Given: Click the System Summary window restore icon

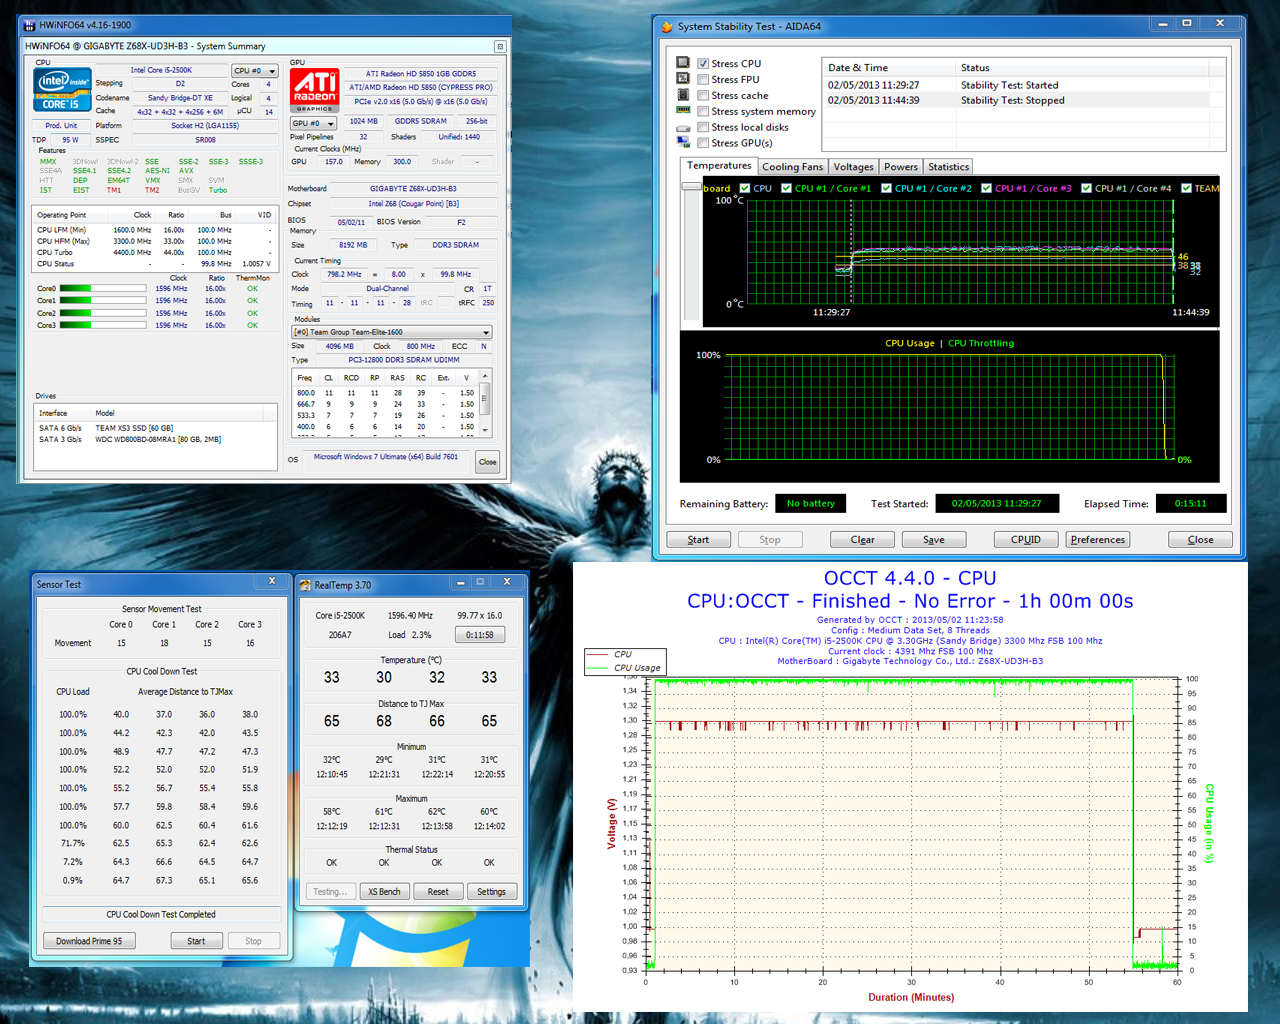Looking at the screenshot, I should point(500,46).
